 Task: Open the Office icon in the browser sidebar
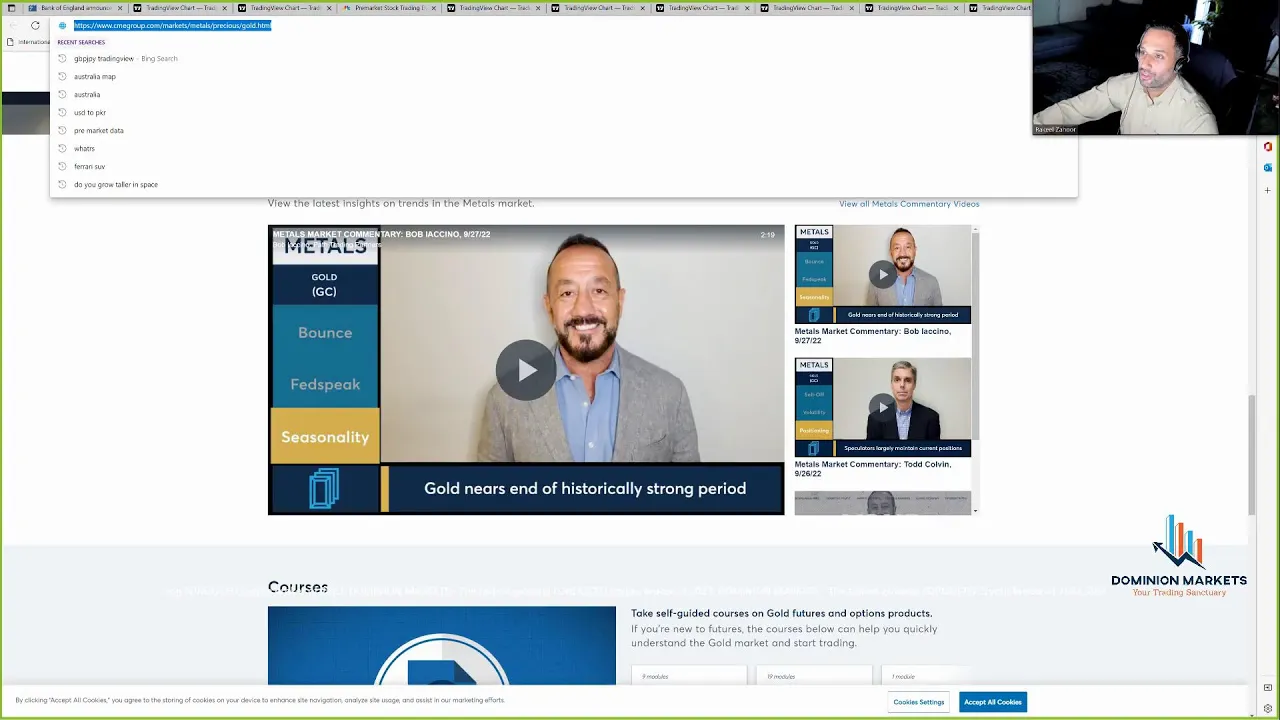[1268, 147]
